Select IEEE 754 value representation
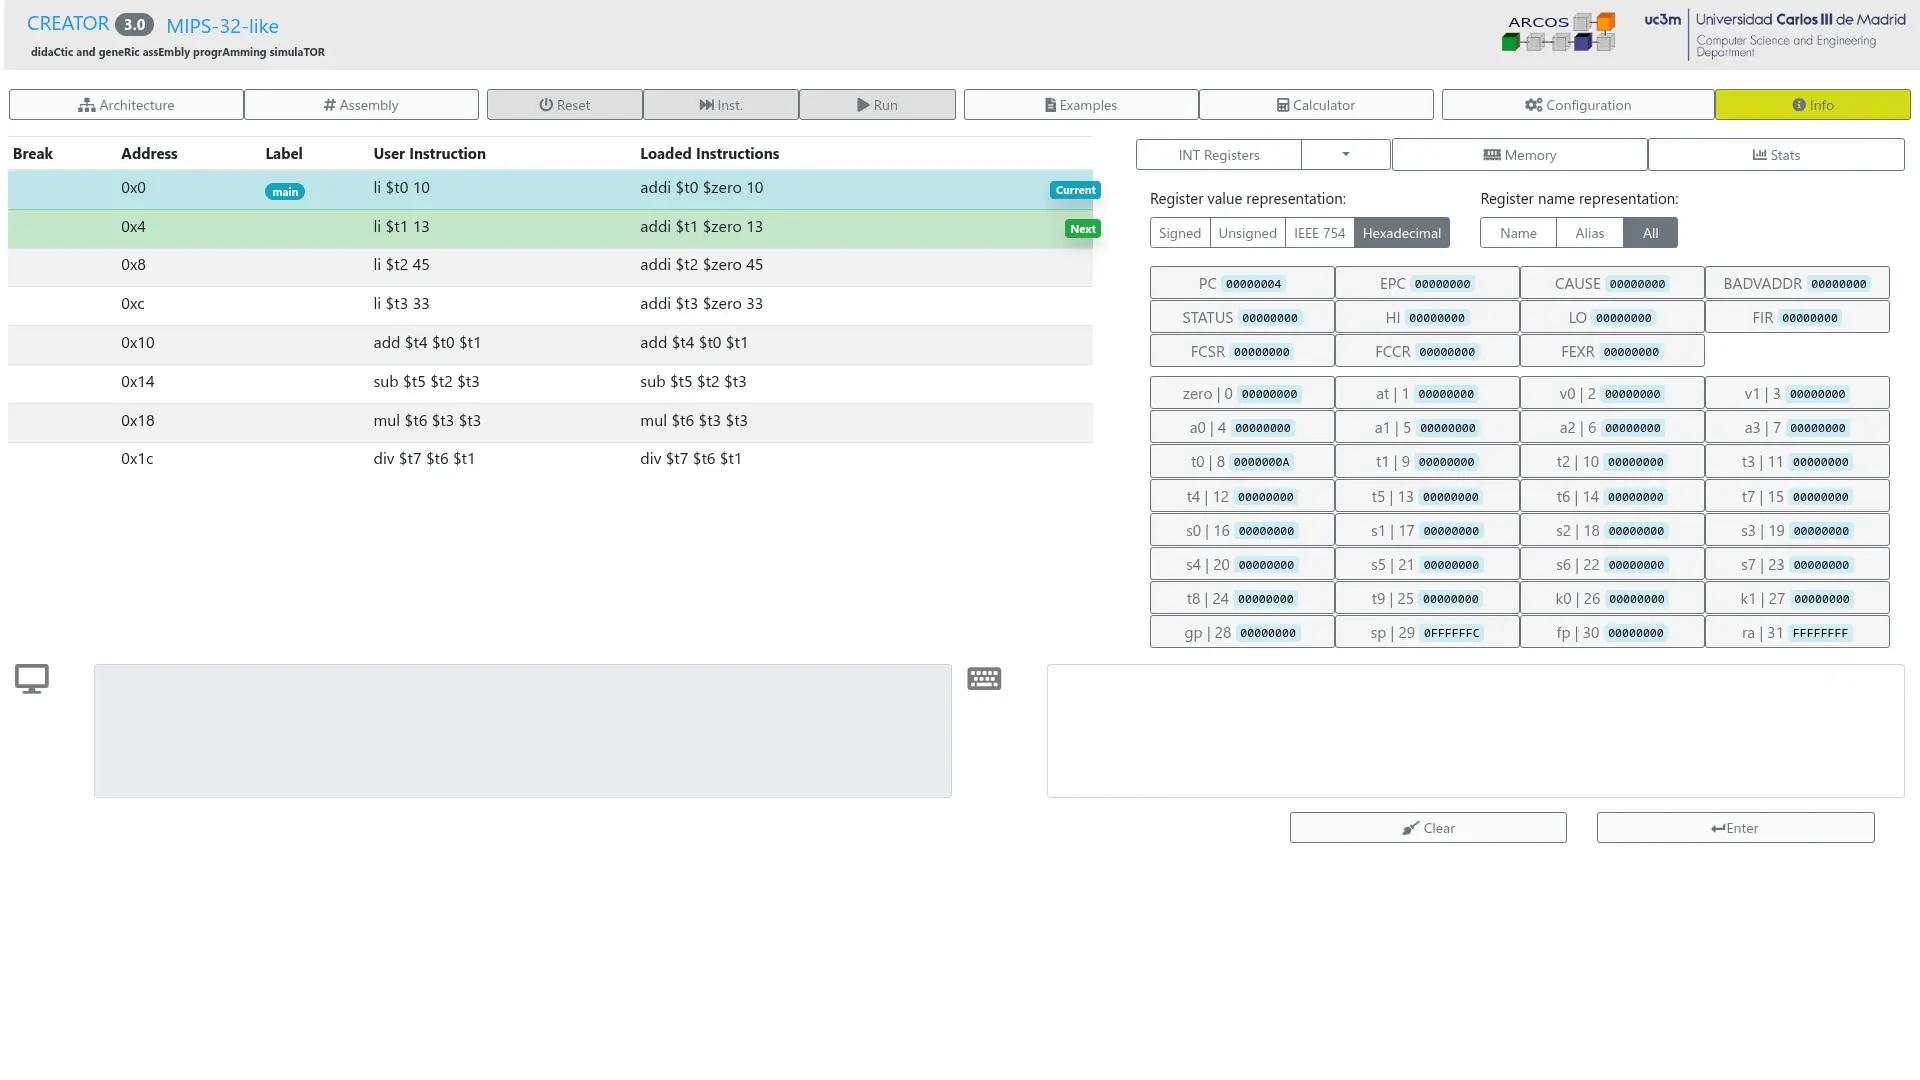 point(1319,233)
